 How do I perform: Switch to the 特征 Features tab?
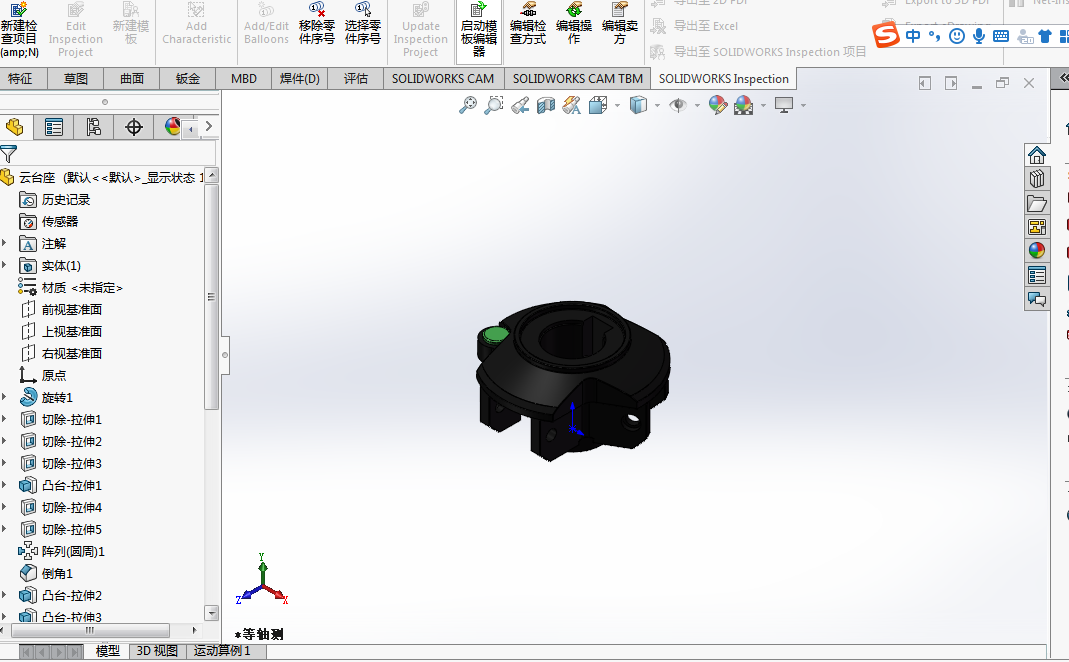20,79
